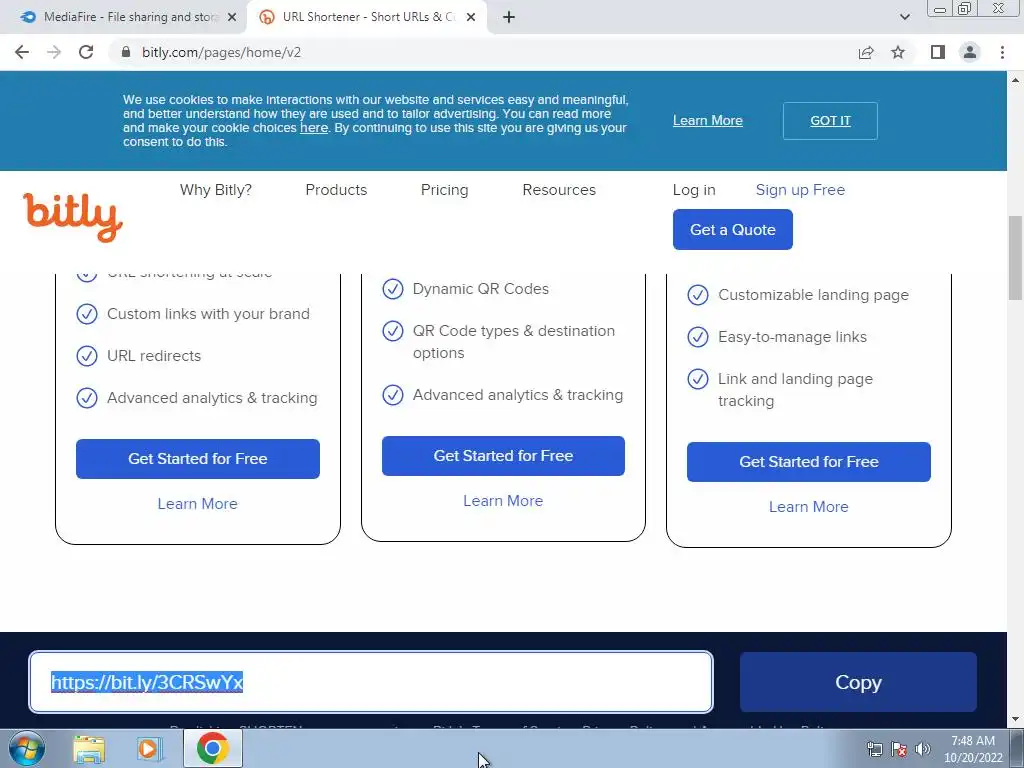Click the address bar URL
This screenshot has height=768, width=1024.
(221, 52)
